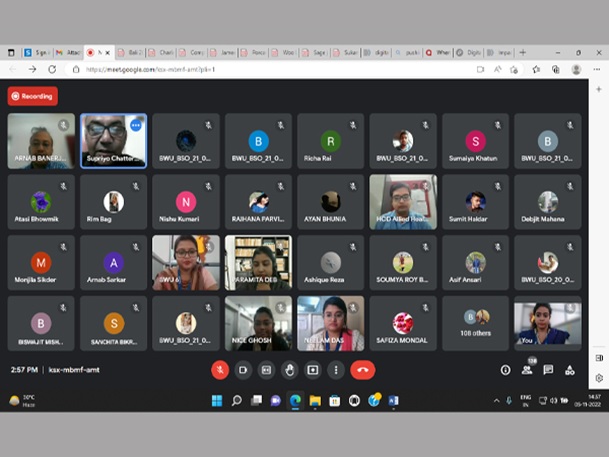The image size is (609, 457).
Task: Unmute microphone in the call controls
Action: click(220, 370)
